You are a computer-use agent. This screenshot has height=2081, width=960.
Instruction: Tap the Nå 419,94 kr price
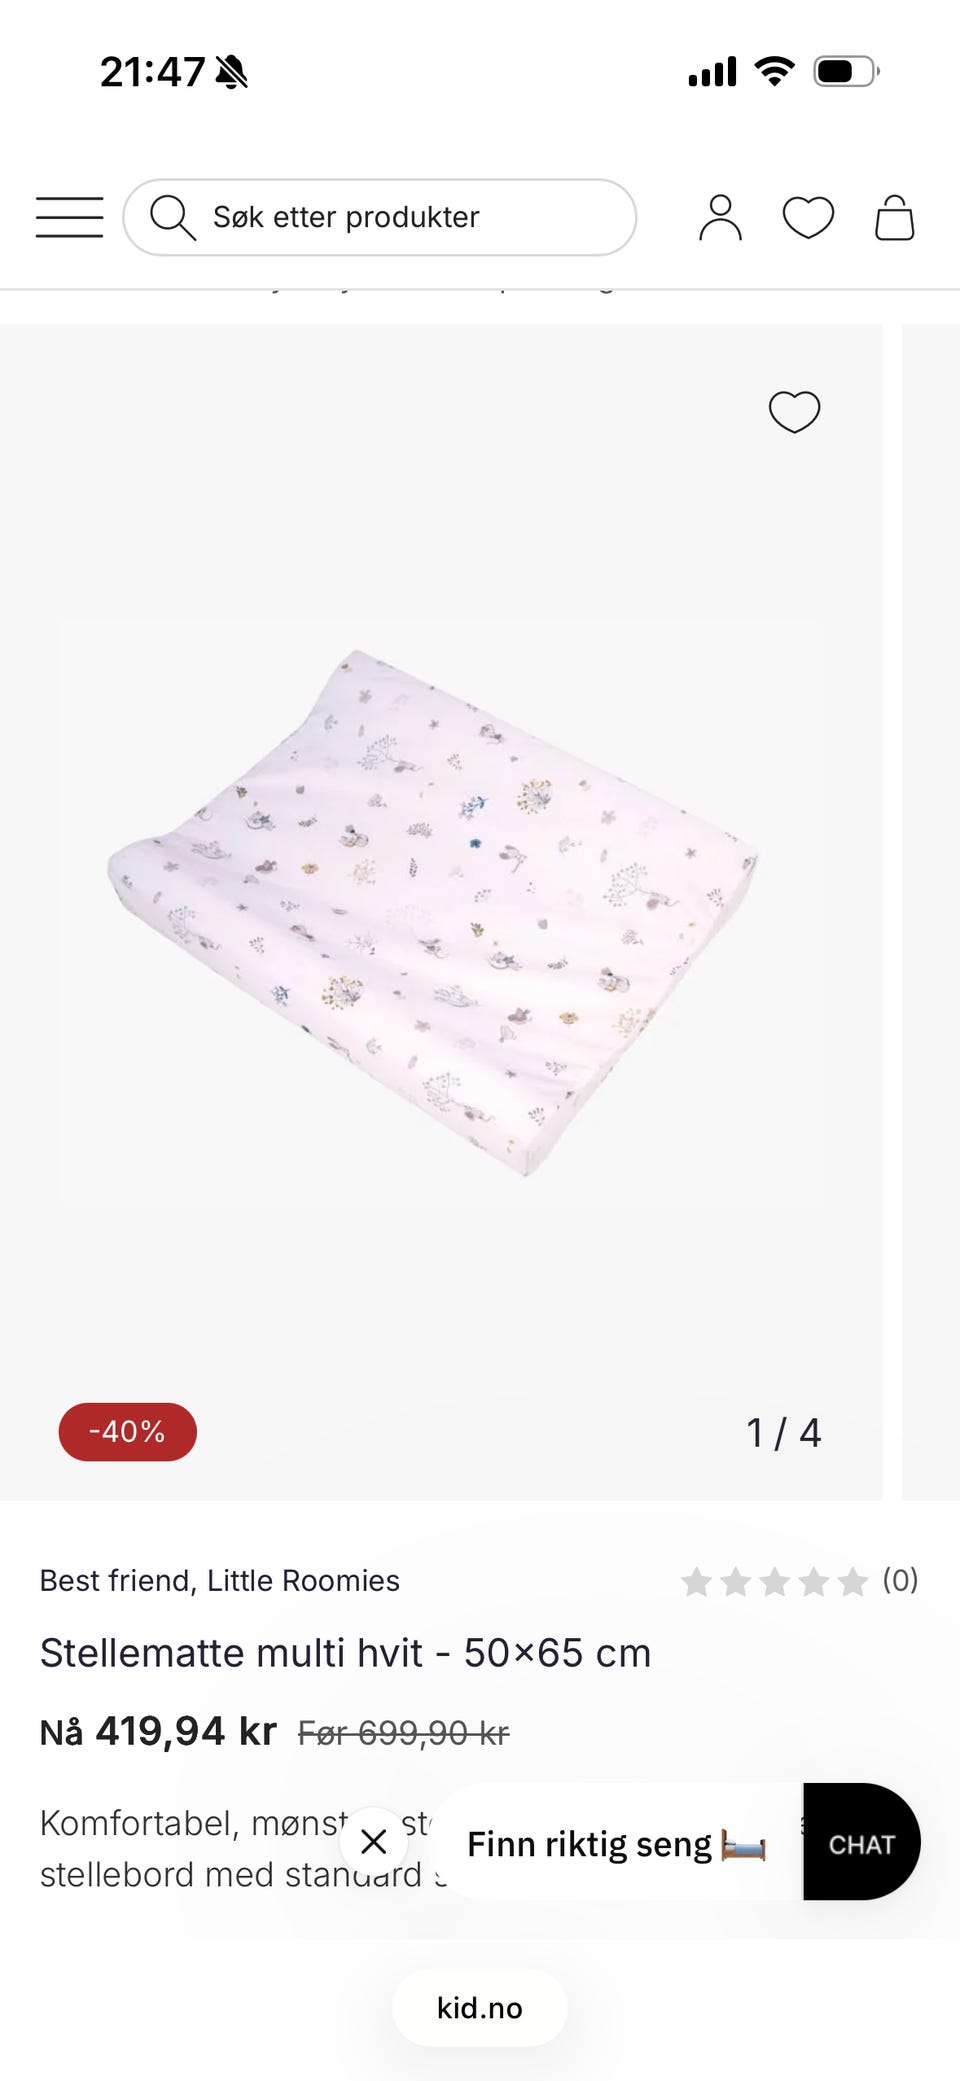(158, 1731)
